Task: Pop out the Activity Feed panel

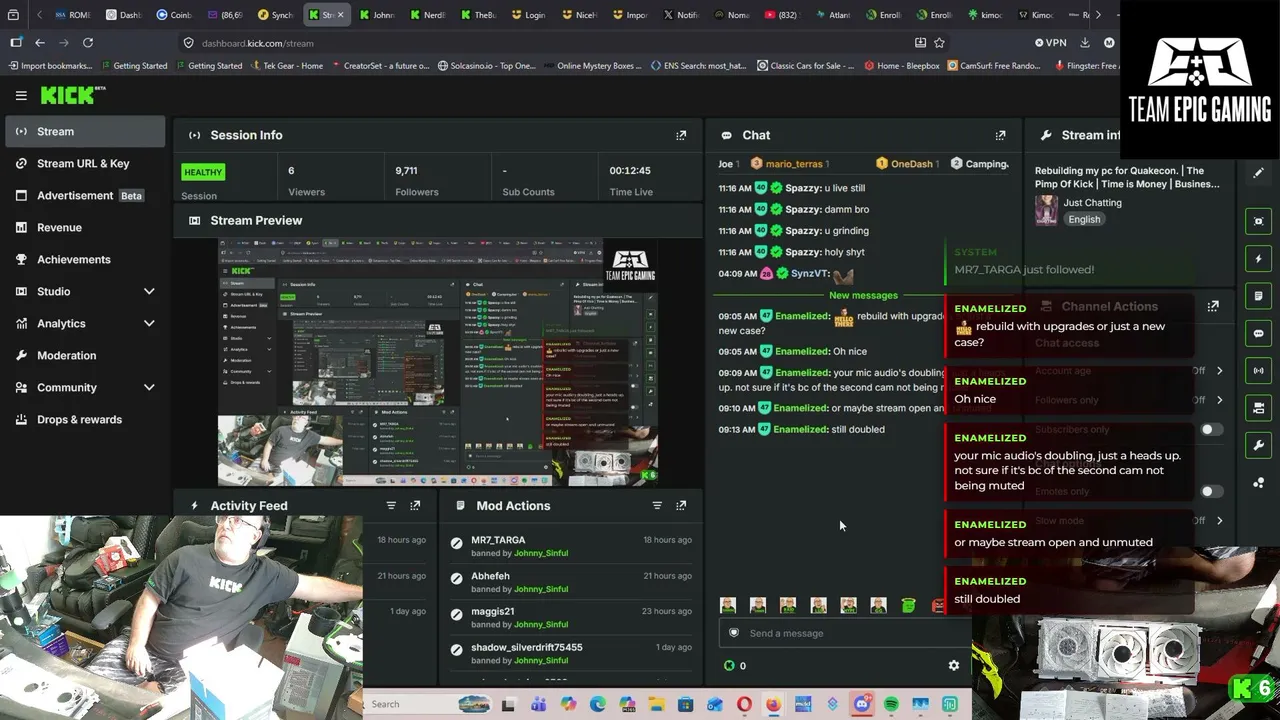Action: pyautogui.click(x=415, y=506)
